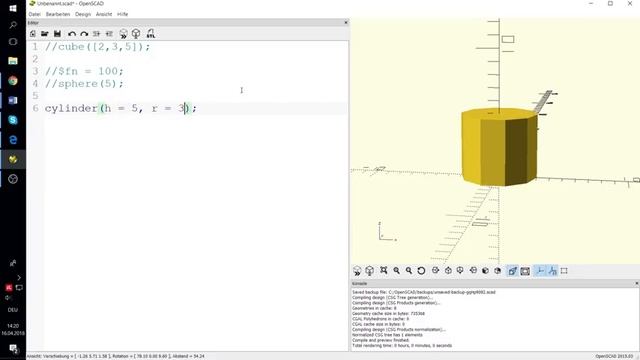The image size is (640, 360).
Task: Switch to Top view in viewer toolbar
Action: (448, 271)
